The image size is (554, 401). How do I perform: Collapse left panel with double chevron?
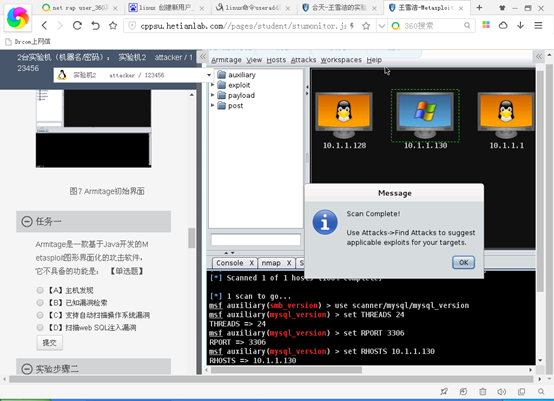coord(203,57)
